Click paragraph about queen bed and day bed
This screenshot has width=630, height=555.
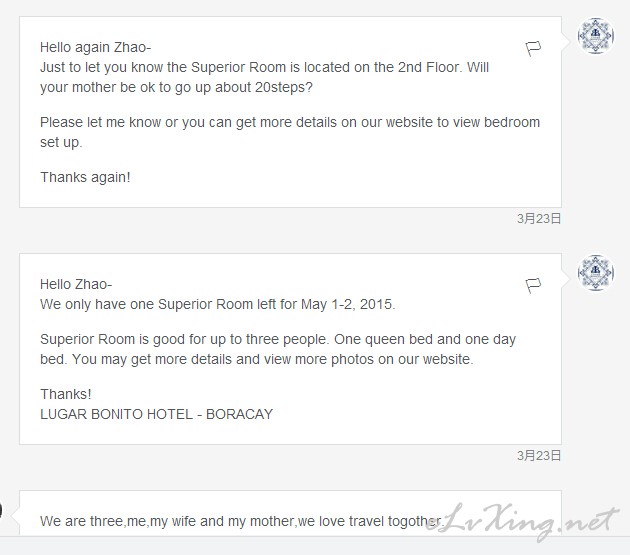point(278,349)
